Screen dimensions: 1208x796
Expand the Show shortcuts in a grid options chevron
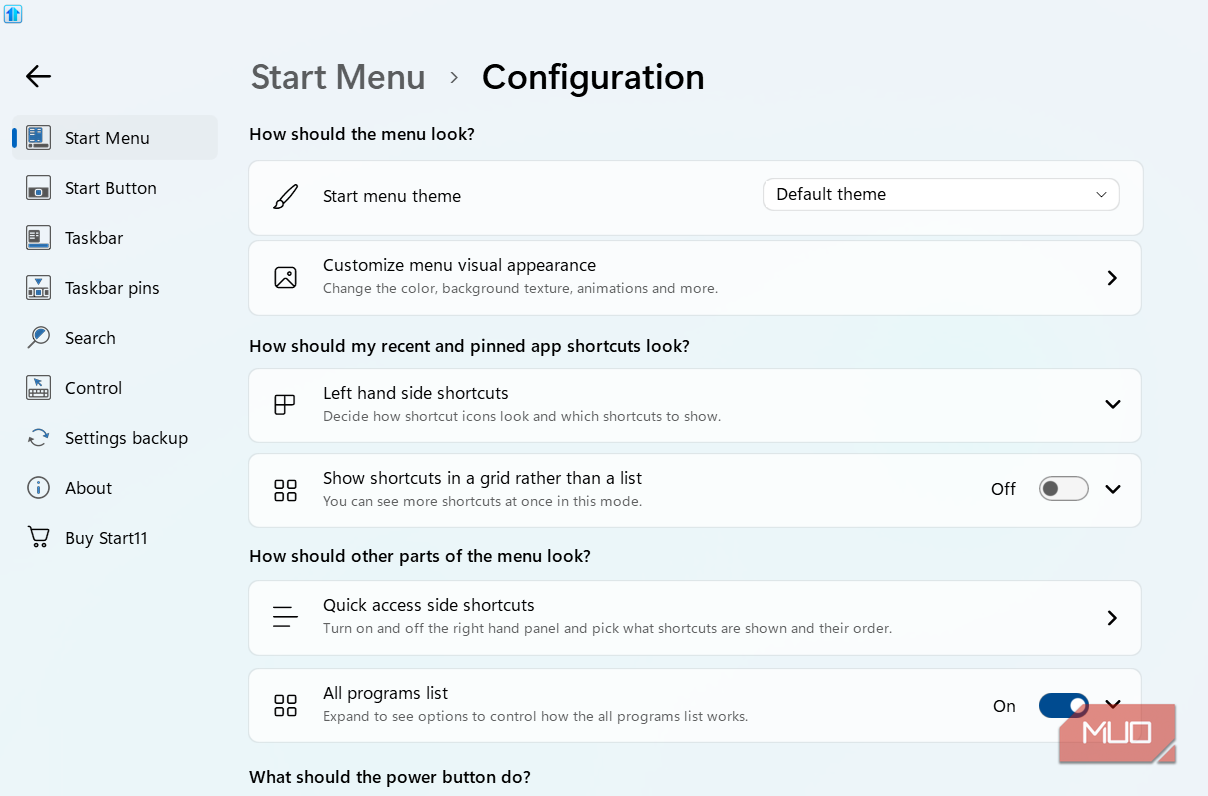(1113, 490)
